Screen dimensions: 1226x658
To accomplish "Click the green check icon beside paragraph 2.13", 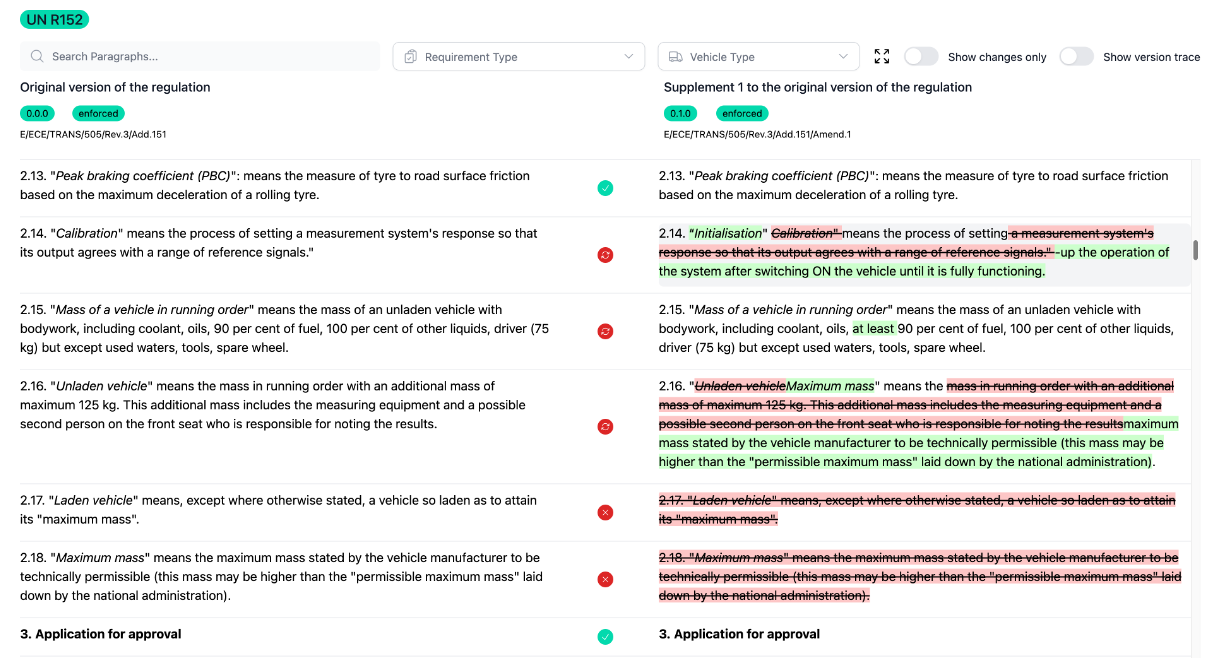I will [605, 187].
